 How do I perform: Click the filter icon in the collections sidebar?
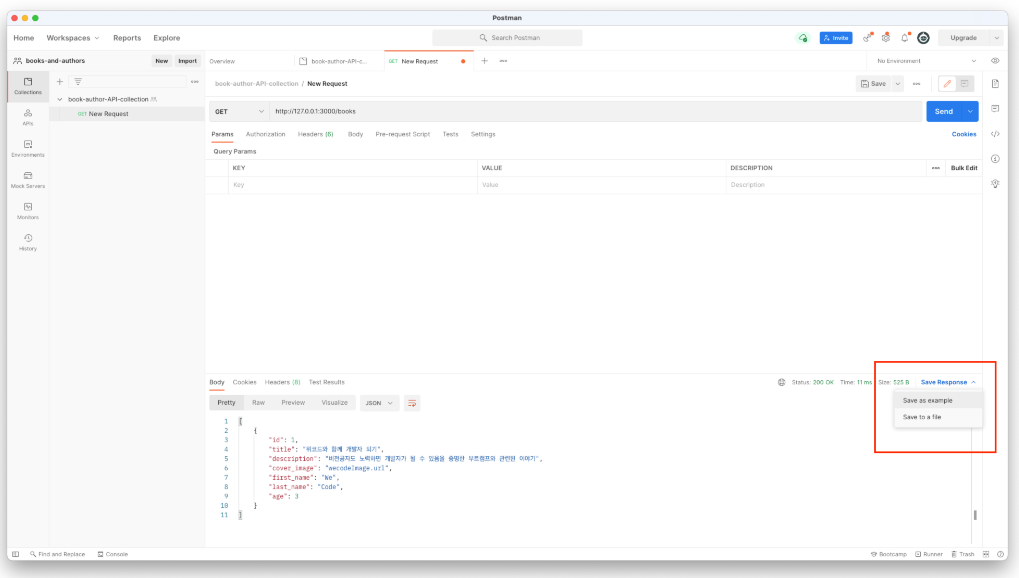tap(78, 82)
